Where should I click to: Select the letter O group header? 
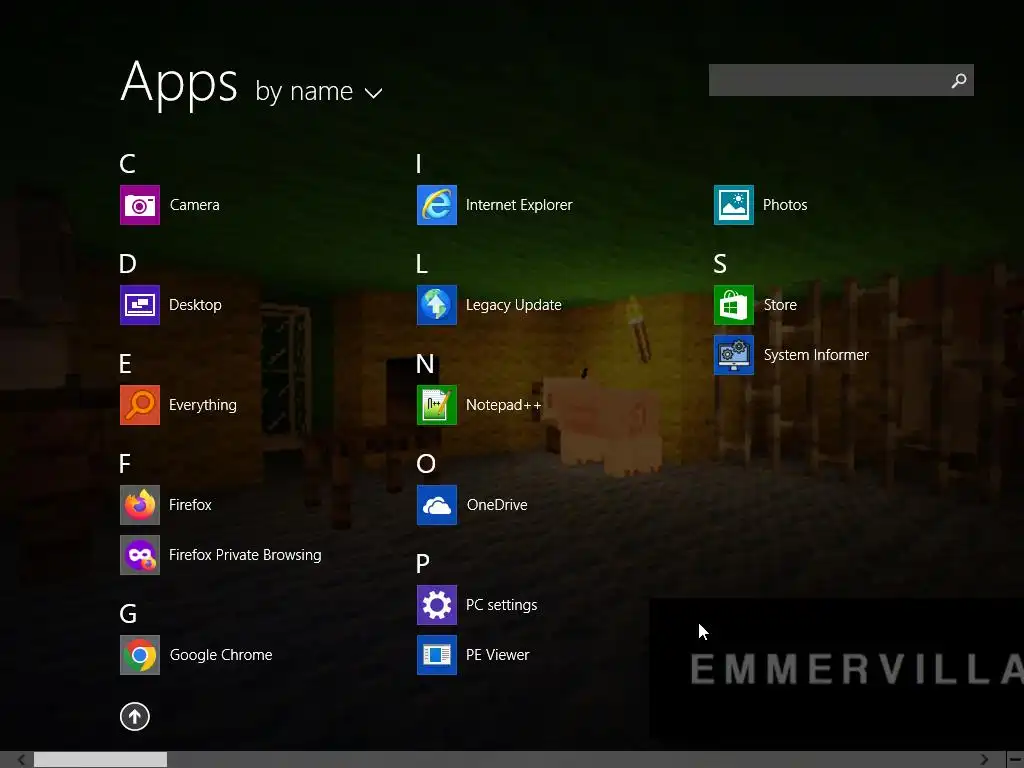(x=426, y=464)
